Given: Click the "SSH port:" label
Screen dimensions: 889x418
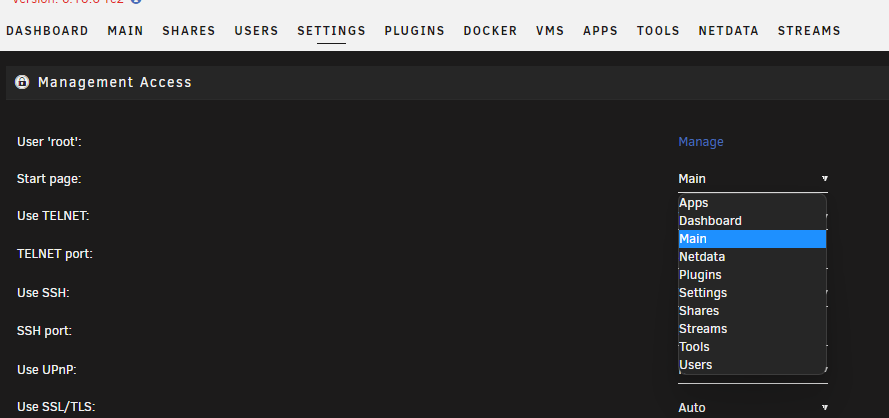Looking at the screenshot, I should click(44, 331).
